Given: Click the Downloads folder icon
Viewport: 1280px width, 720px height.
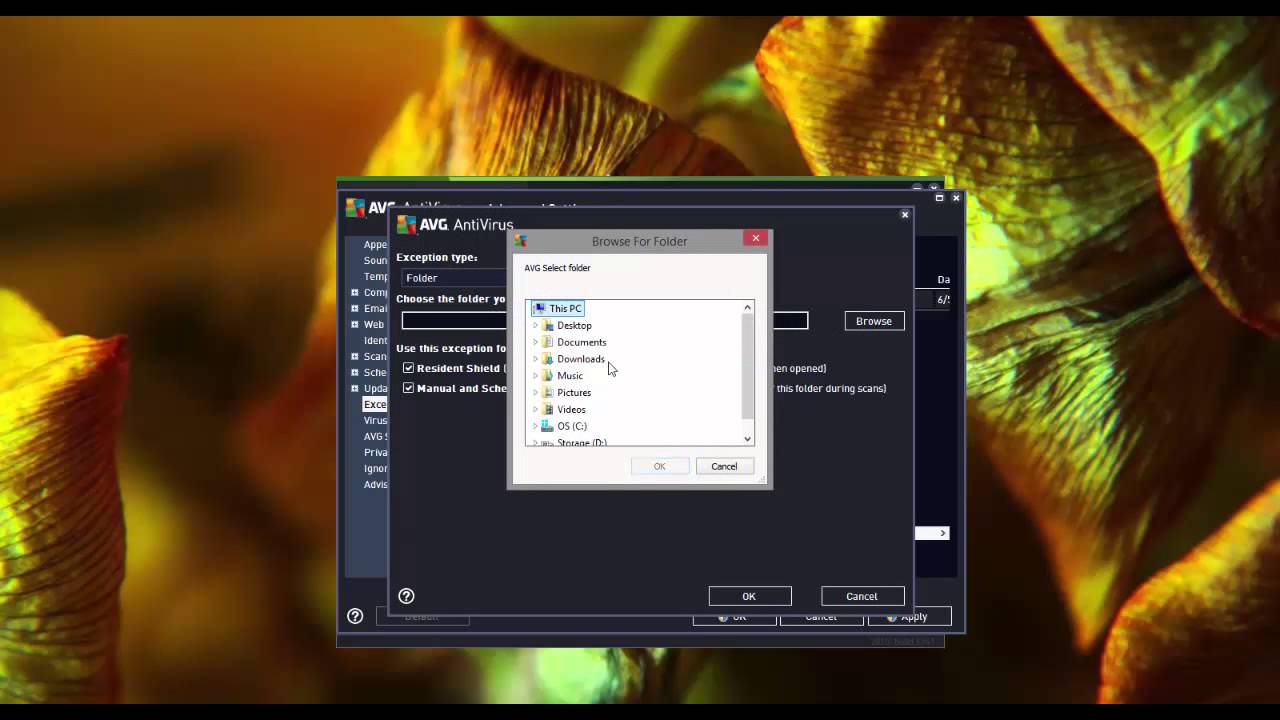Looking at the screenshot, I should pos(548,359).
